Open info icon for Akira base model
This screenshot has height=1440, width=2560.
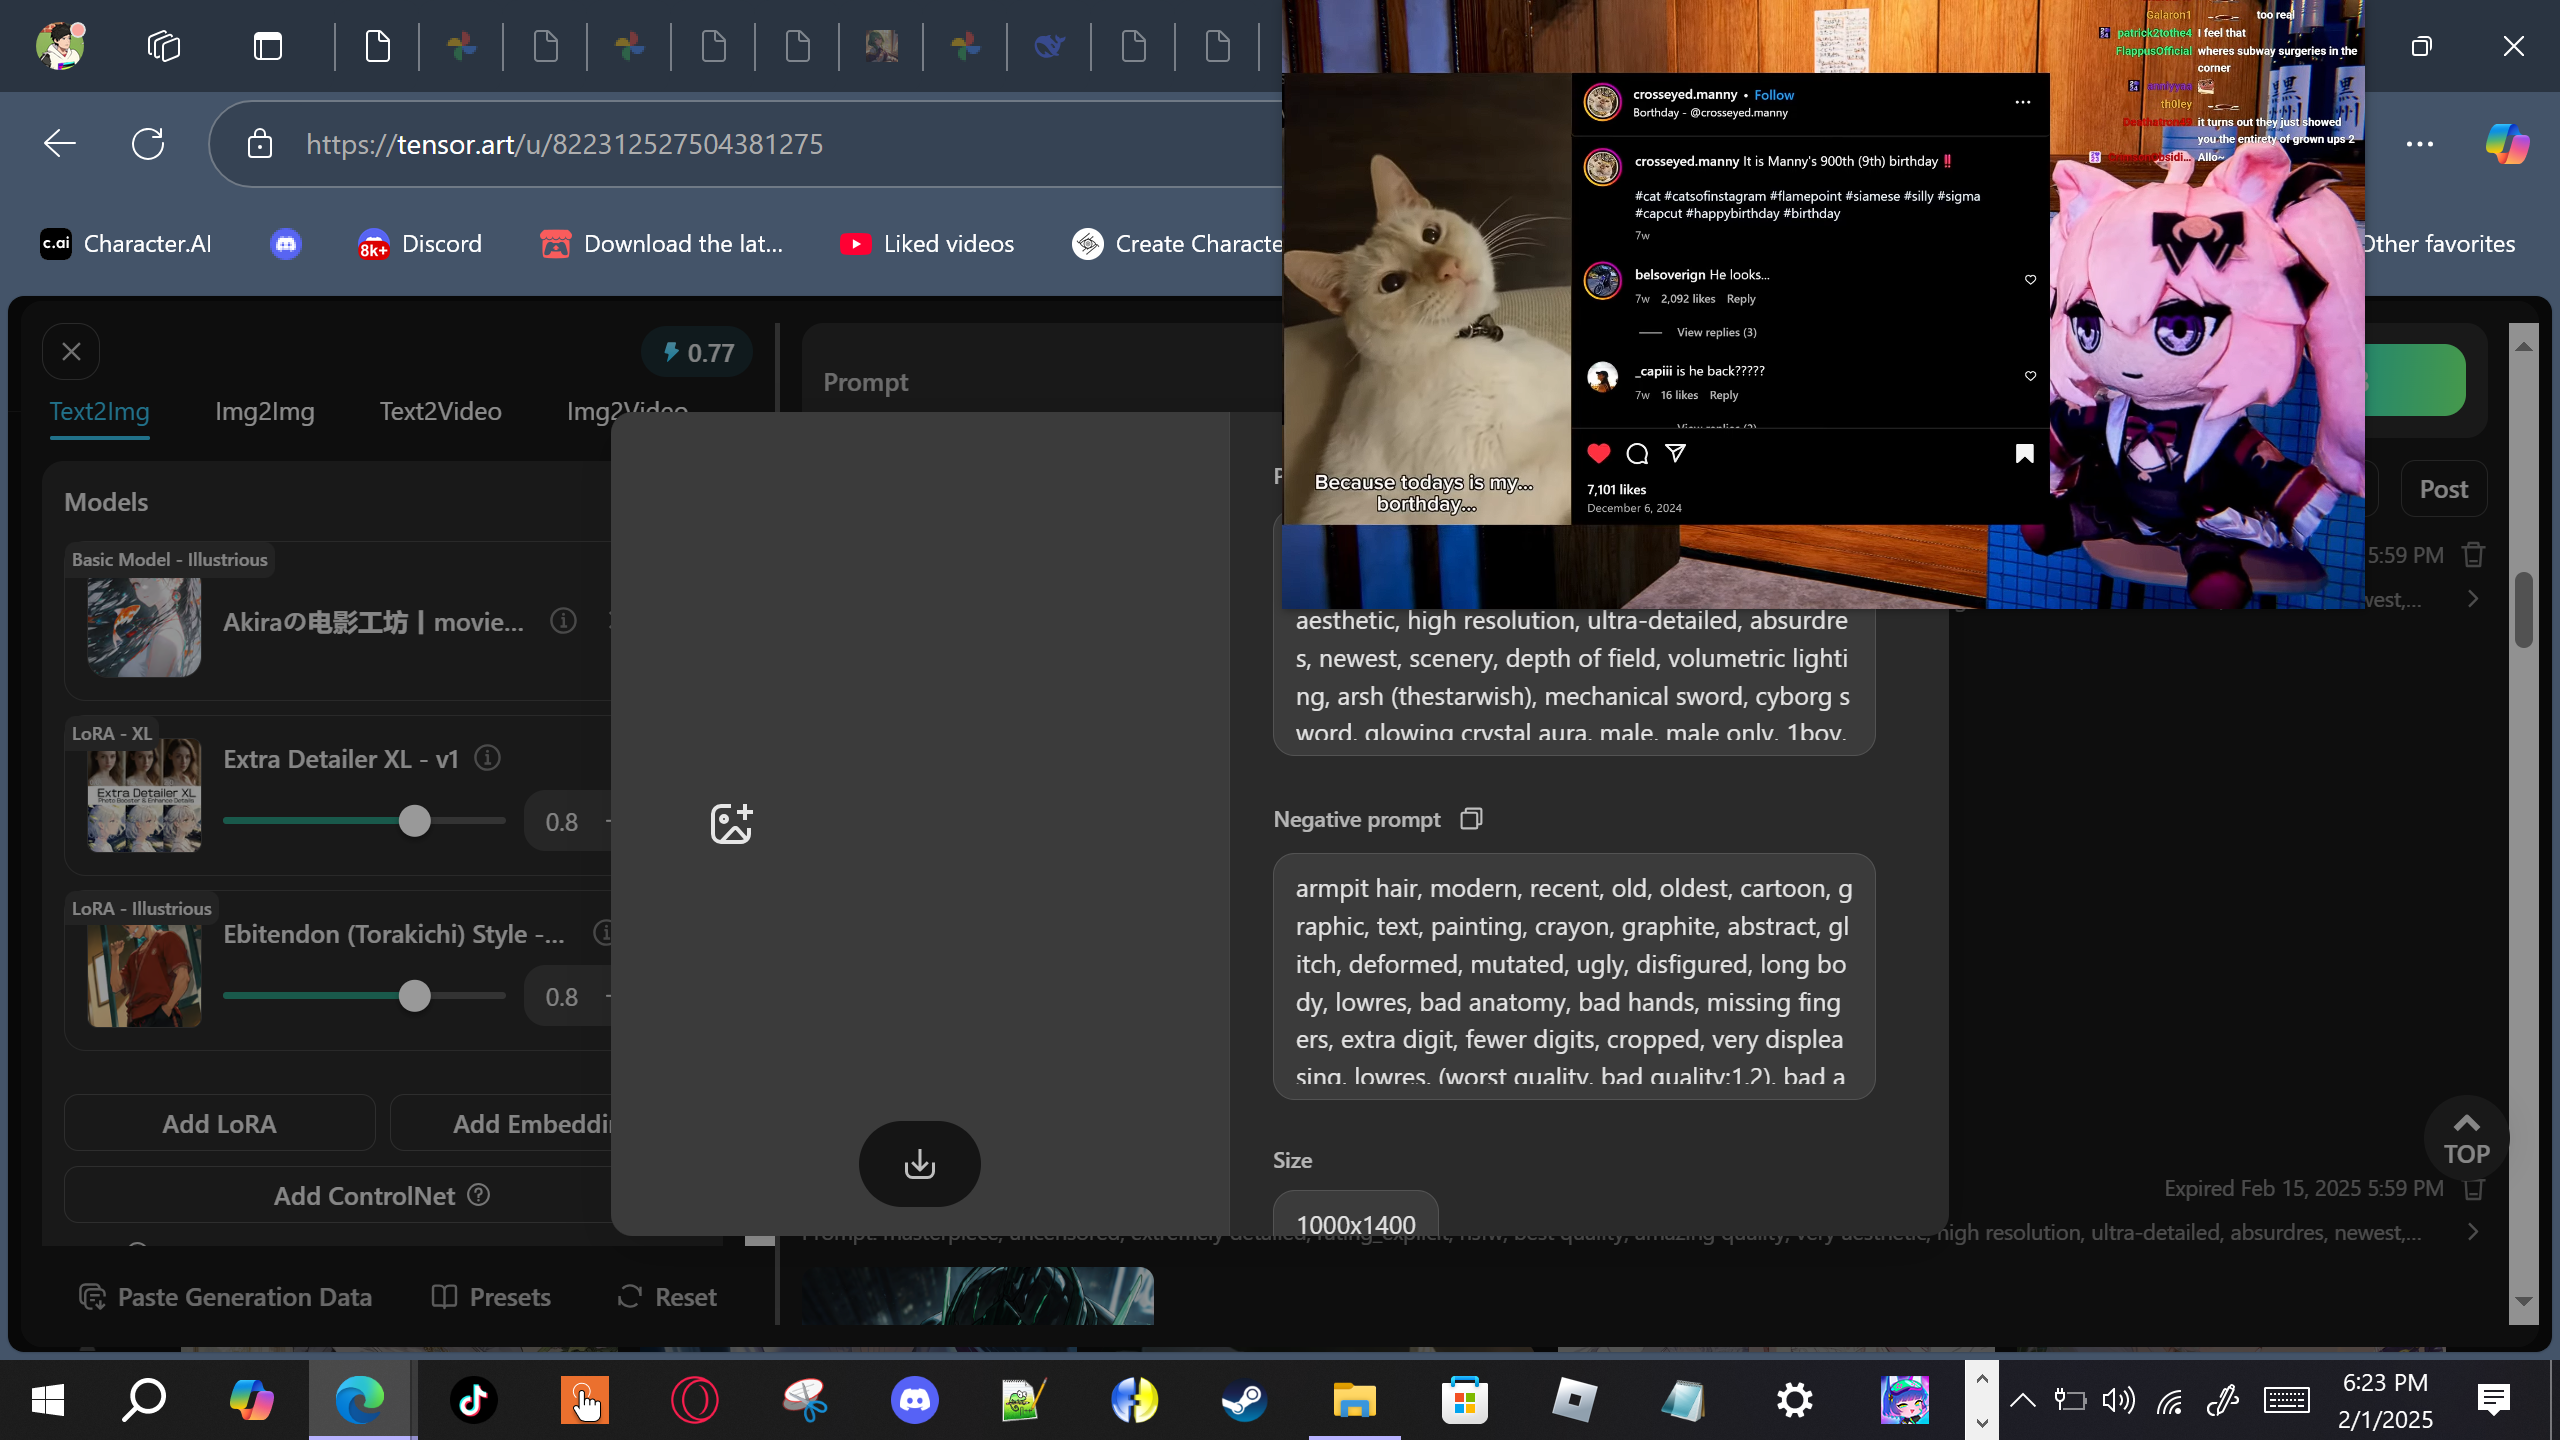(563, 621)
